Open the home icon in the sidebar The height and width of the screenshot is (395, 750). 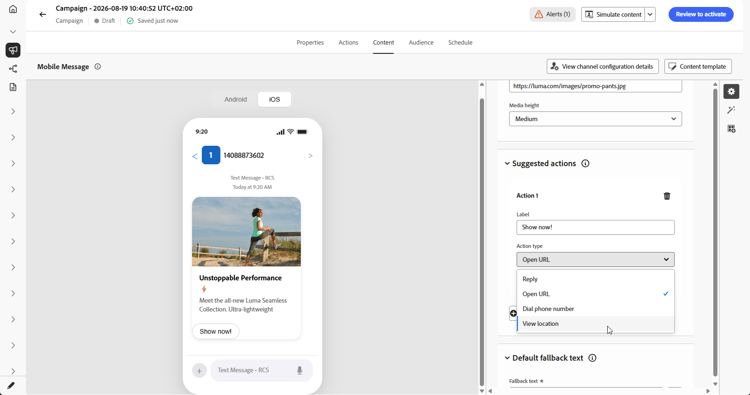pyautogui.click(x=13, y=9)
